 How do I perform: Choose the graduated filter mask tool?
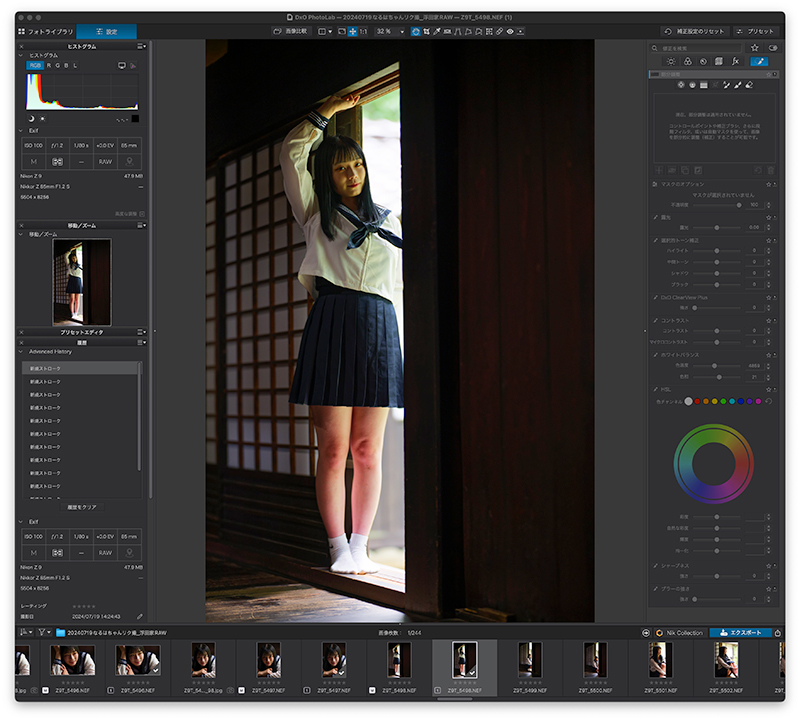704,85
